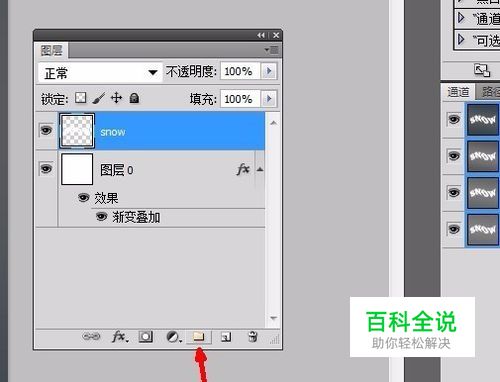Create a new layer
The image size is (500, 382).
[226, 337]
